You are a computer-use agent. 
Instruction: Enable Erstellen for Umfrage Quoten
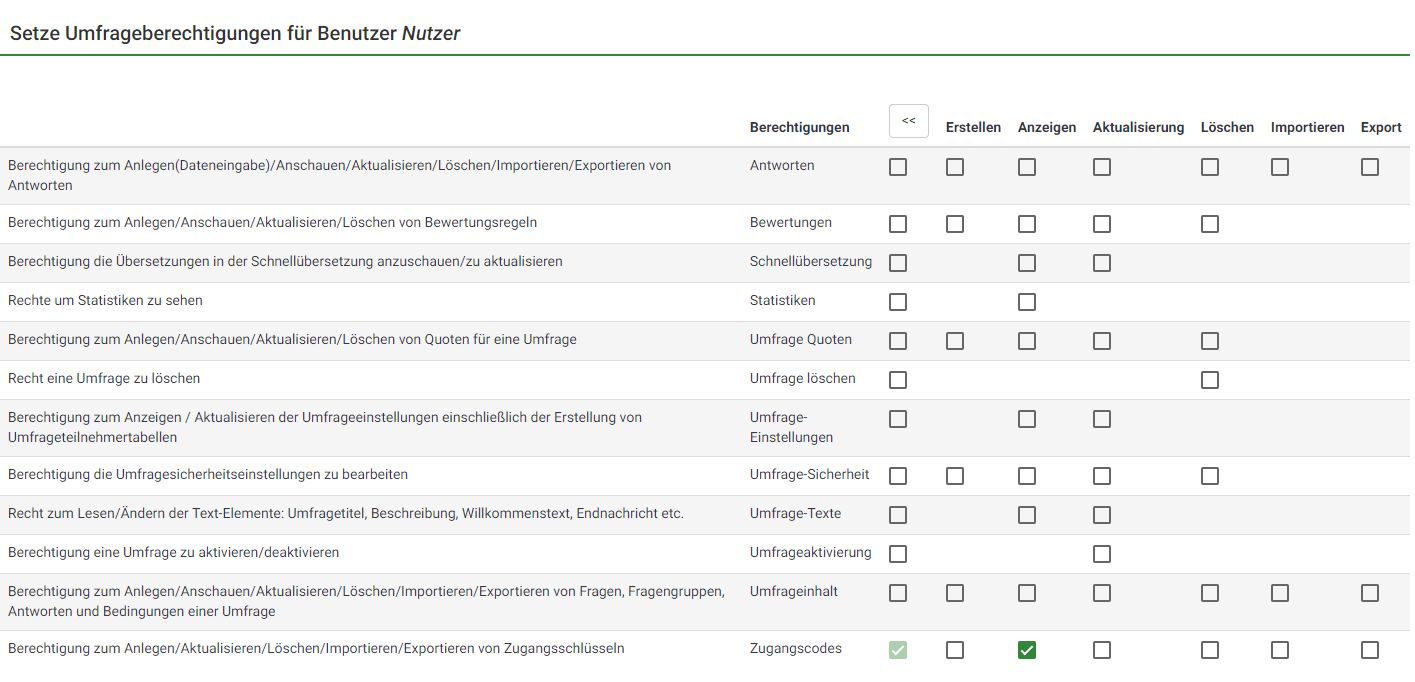pyautogui.click(x=955, y=341)
